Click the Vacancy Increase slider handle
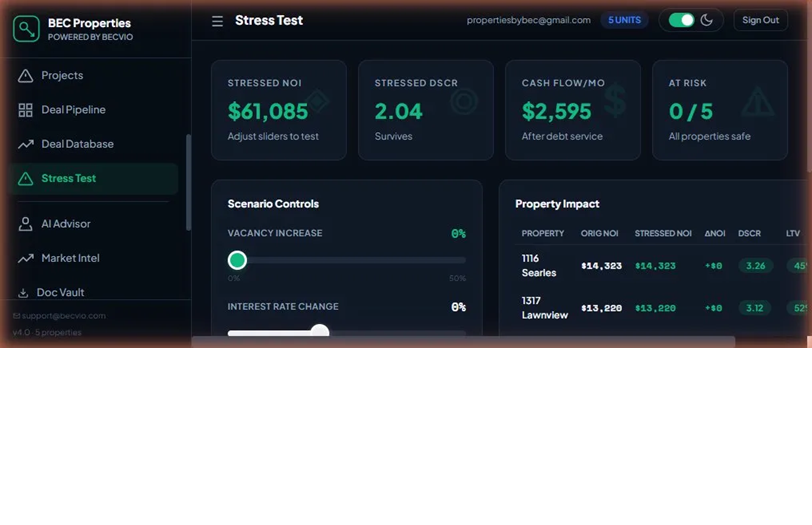This screenshot has width=812, height=525. [x=237, y=260]
